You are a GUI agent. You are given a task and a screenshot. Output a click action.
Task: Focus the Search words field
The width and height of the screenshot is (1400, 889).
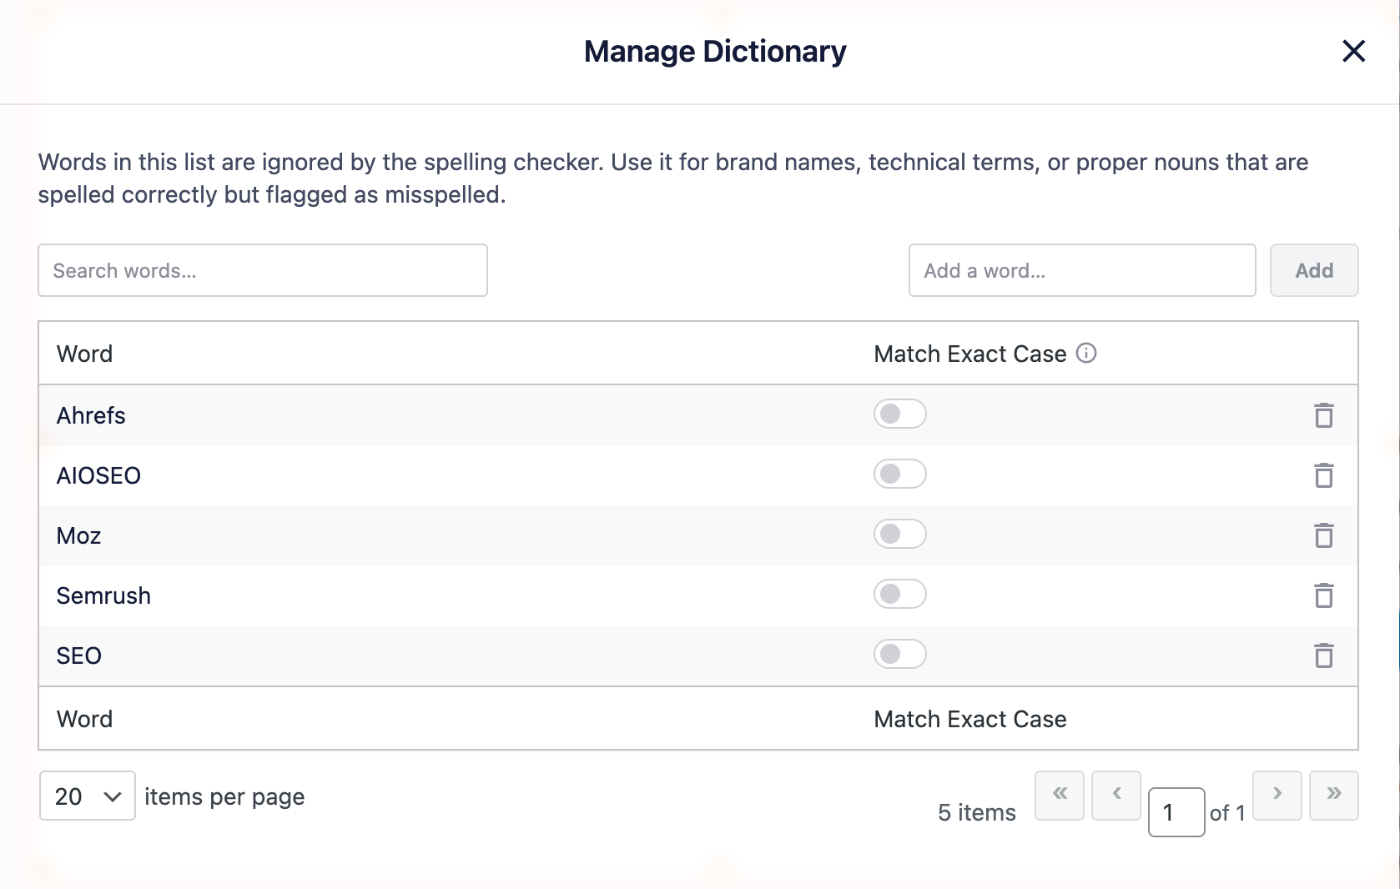[262, 270]
